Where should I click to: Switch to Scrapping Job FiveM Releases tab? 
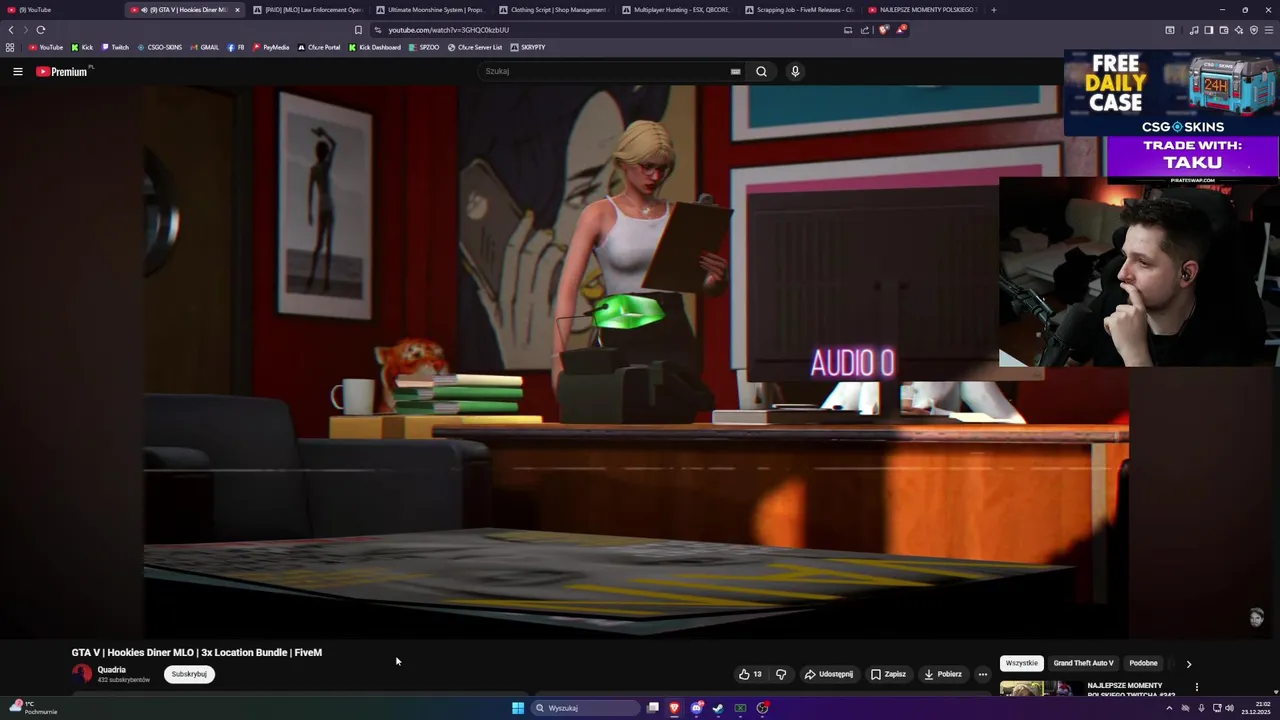798,10
